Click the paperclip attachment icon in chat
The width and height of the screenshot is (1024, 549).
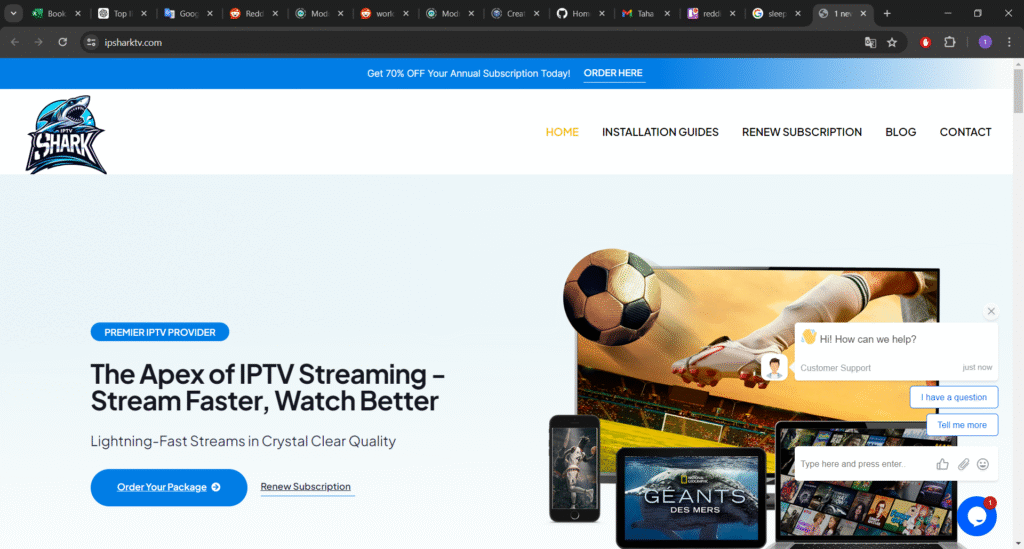(963, 464)
